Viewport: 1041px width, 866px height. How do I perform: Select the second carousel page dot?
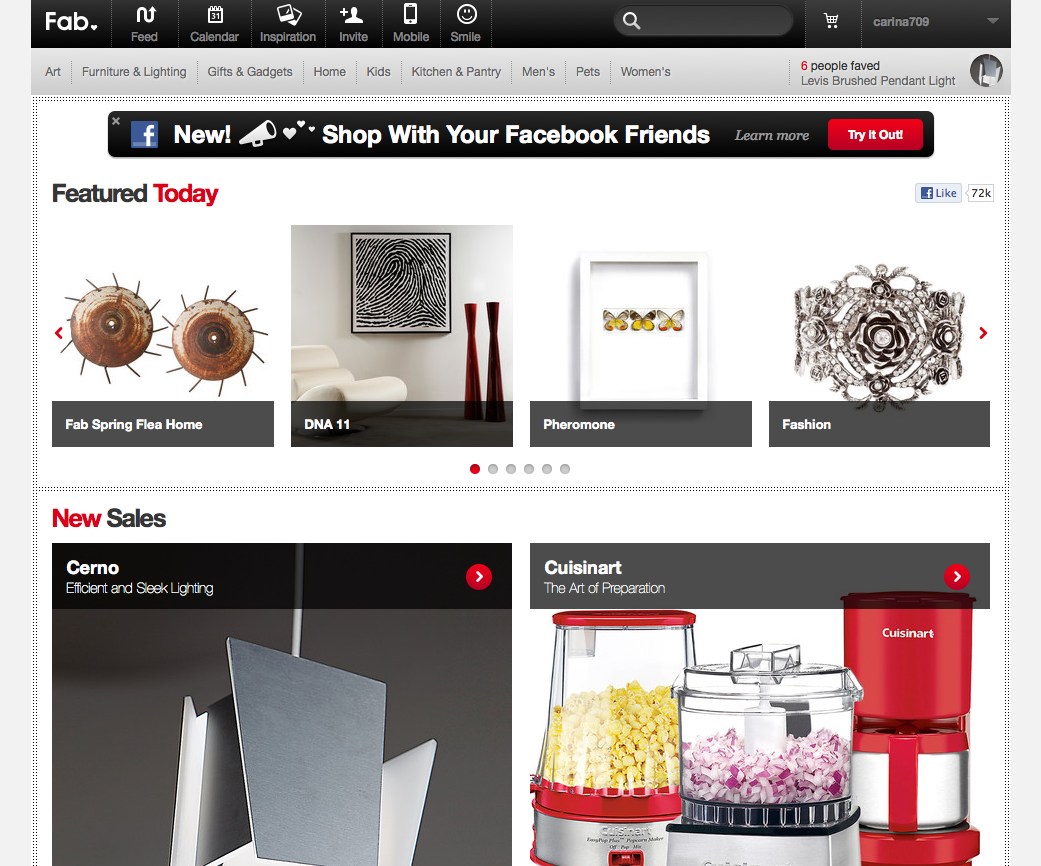click(x=493, y=469)
